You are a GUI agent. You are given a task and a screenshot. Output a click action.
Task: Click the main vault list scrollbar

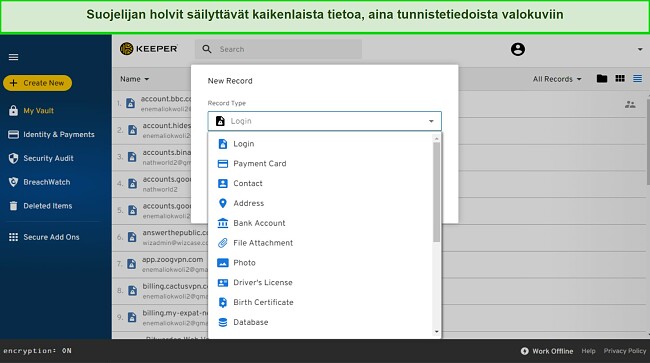(647, 141)
